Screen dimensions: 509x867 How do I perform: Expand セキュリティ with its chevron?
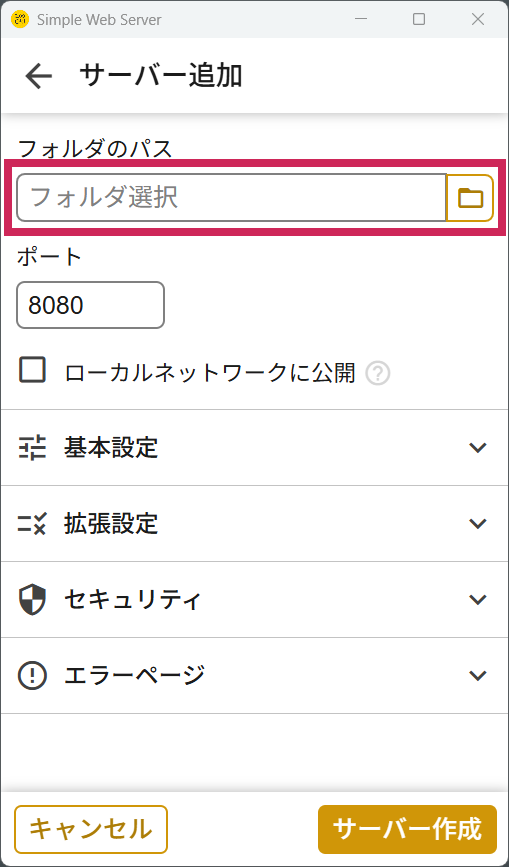tap(477, 599)
